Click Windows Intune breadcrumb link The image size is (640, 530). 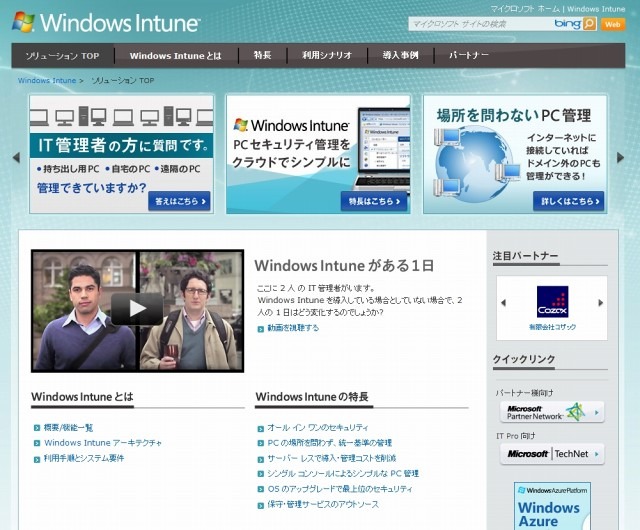(x=47, y=80)
